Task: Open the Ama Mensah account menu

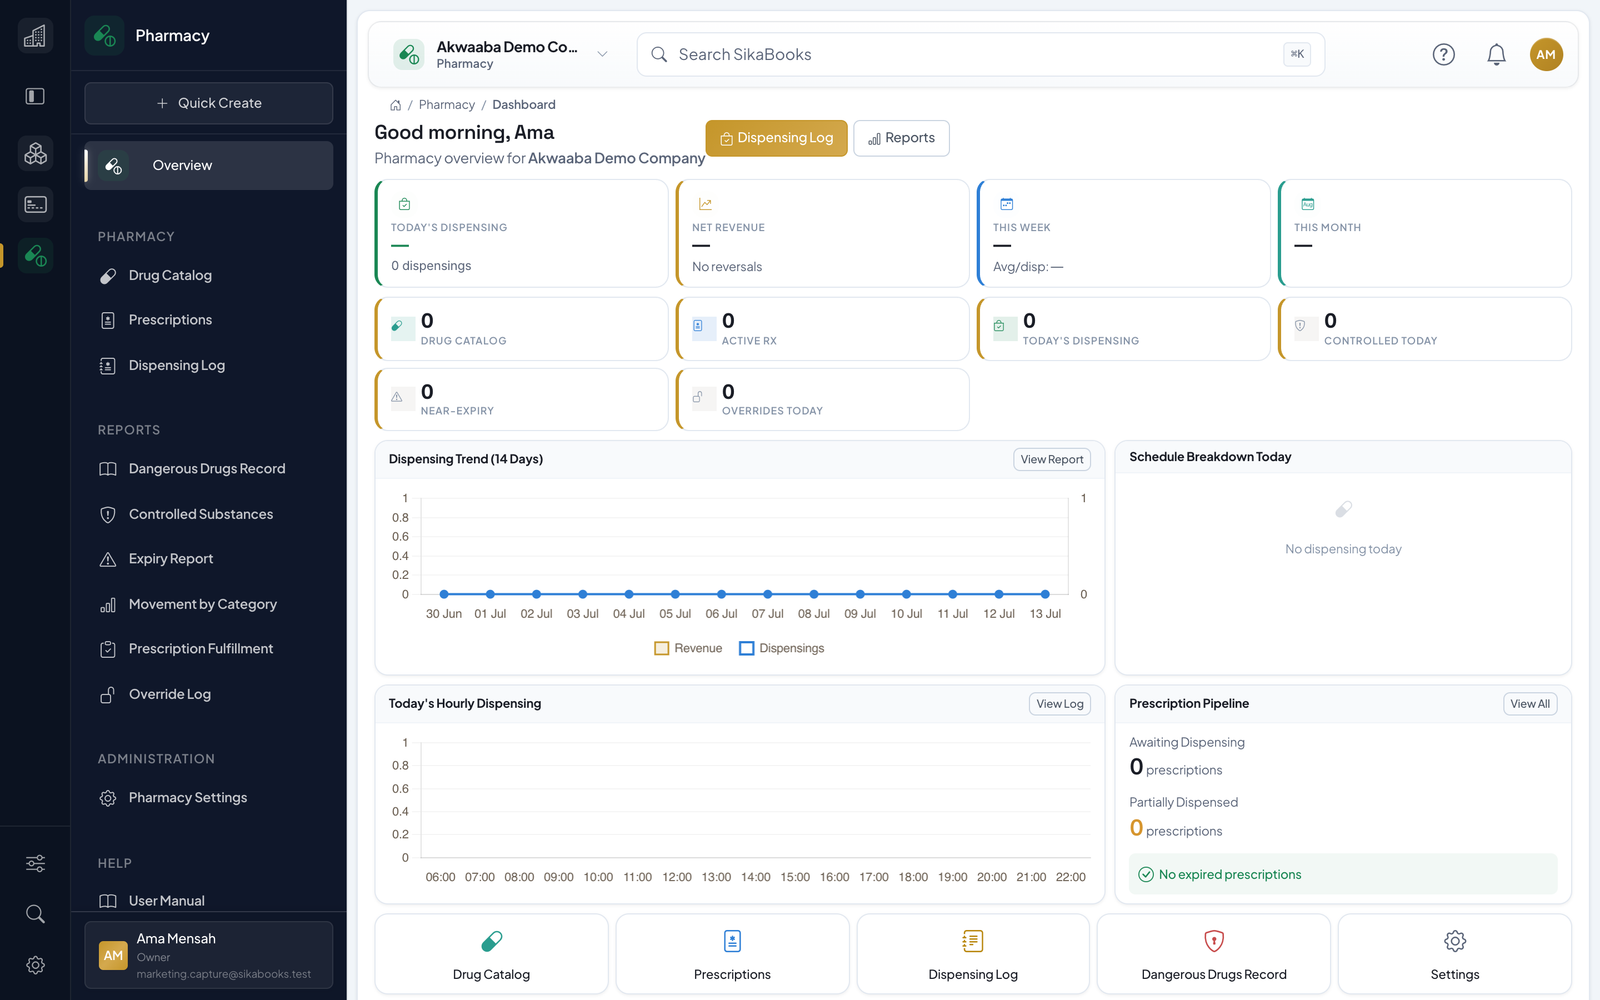Action: pyautogui.click(x=209, y=955)
